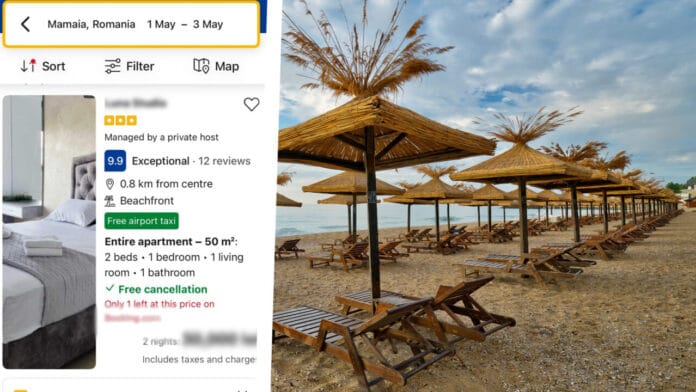The width and height of the screenshot is (696, 392).
Task: Click the Sort arrows icon
Action: 28,66
